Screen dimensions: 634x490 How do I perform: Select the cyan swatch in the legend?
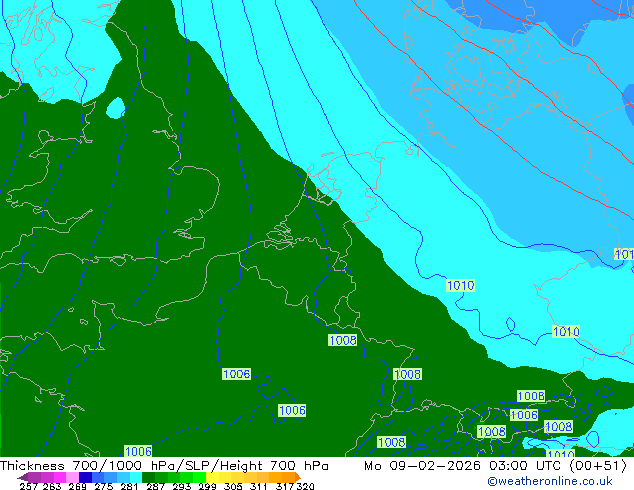pyautogui.click(x=136, y=477)
